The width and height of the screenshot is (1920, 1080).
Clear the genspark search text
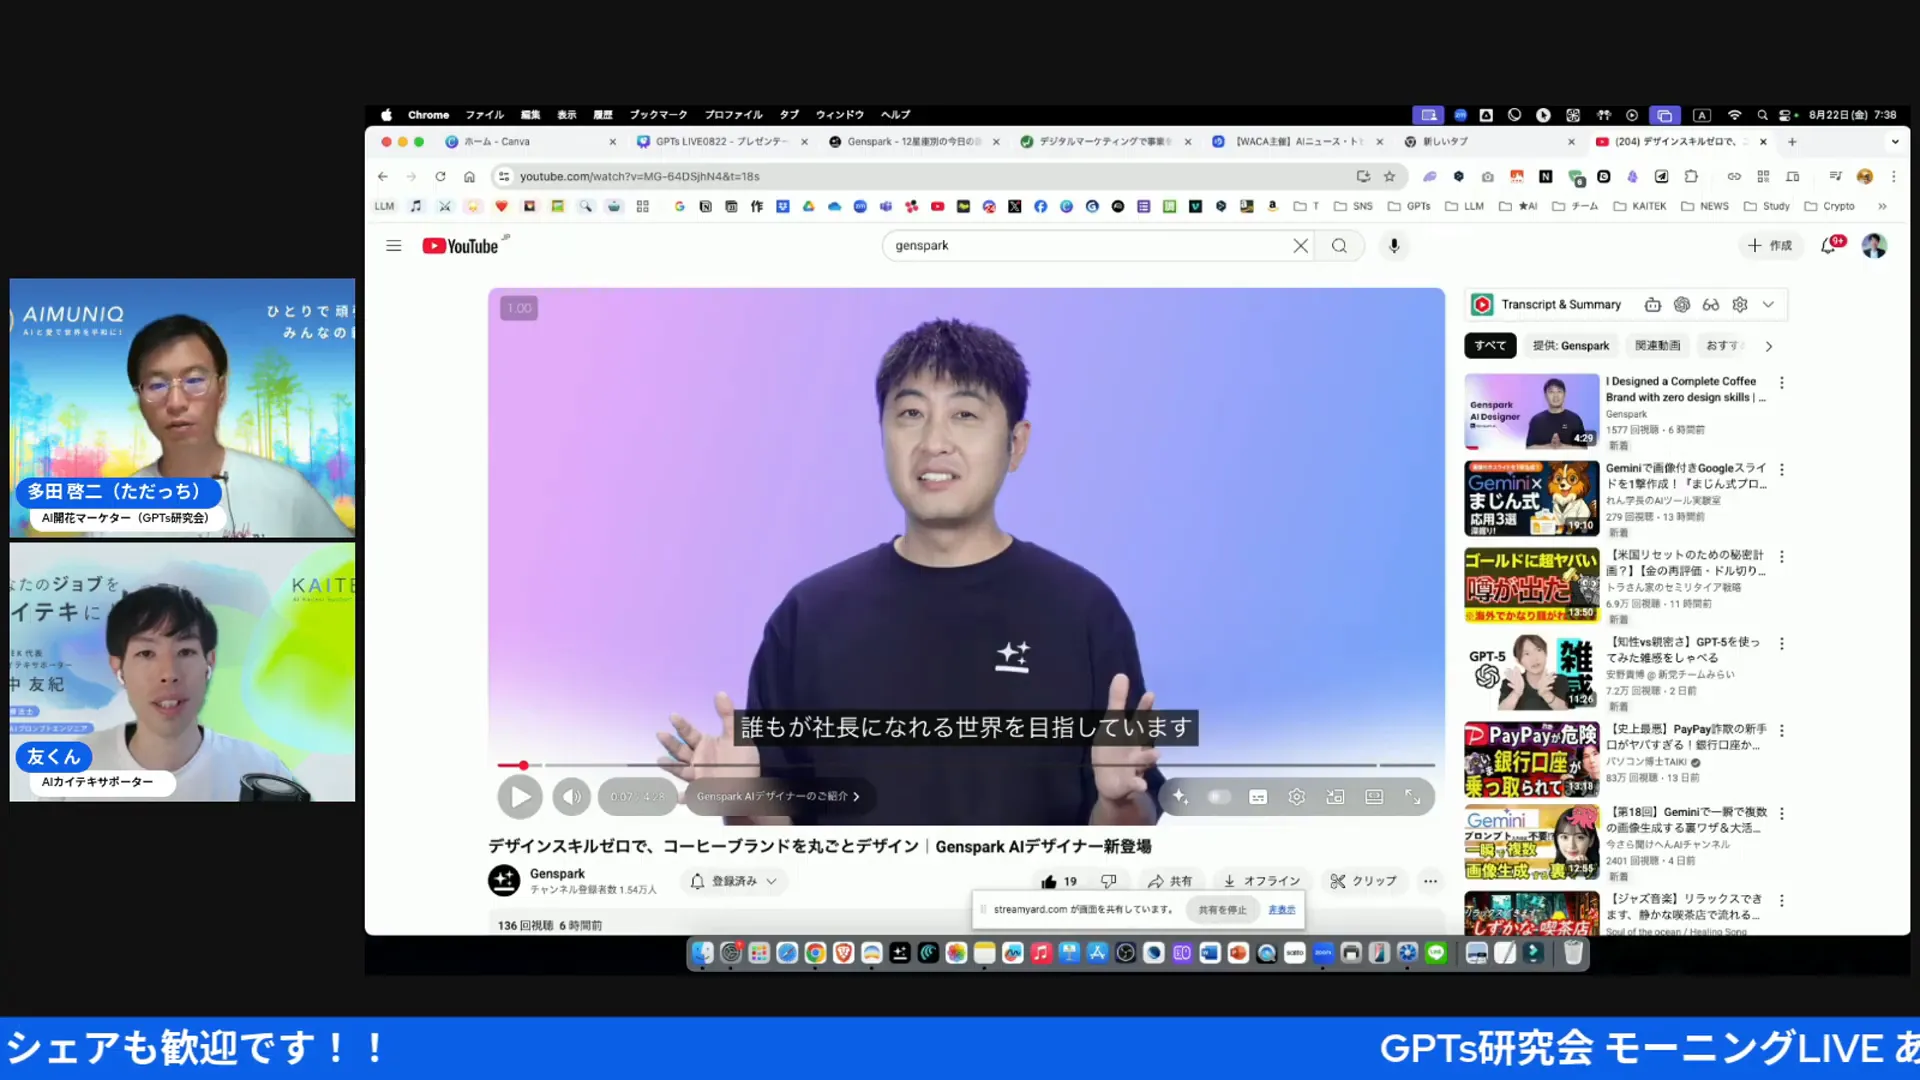(1300, 245)
